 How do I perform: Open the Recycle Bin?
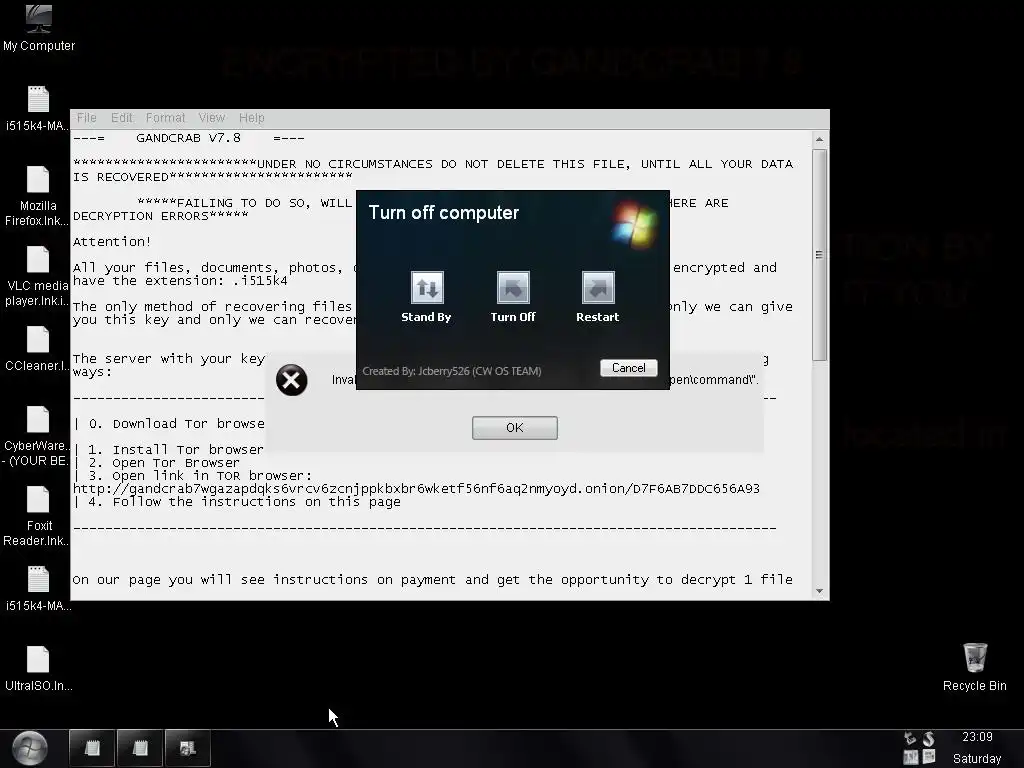click(x=974, y=667)
